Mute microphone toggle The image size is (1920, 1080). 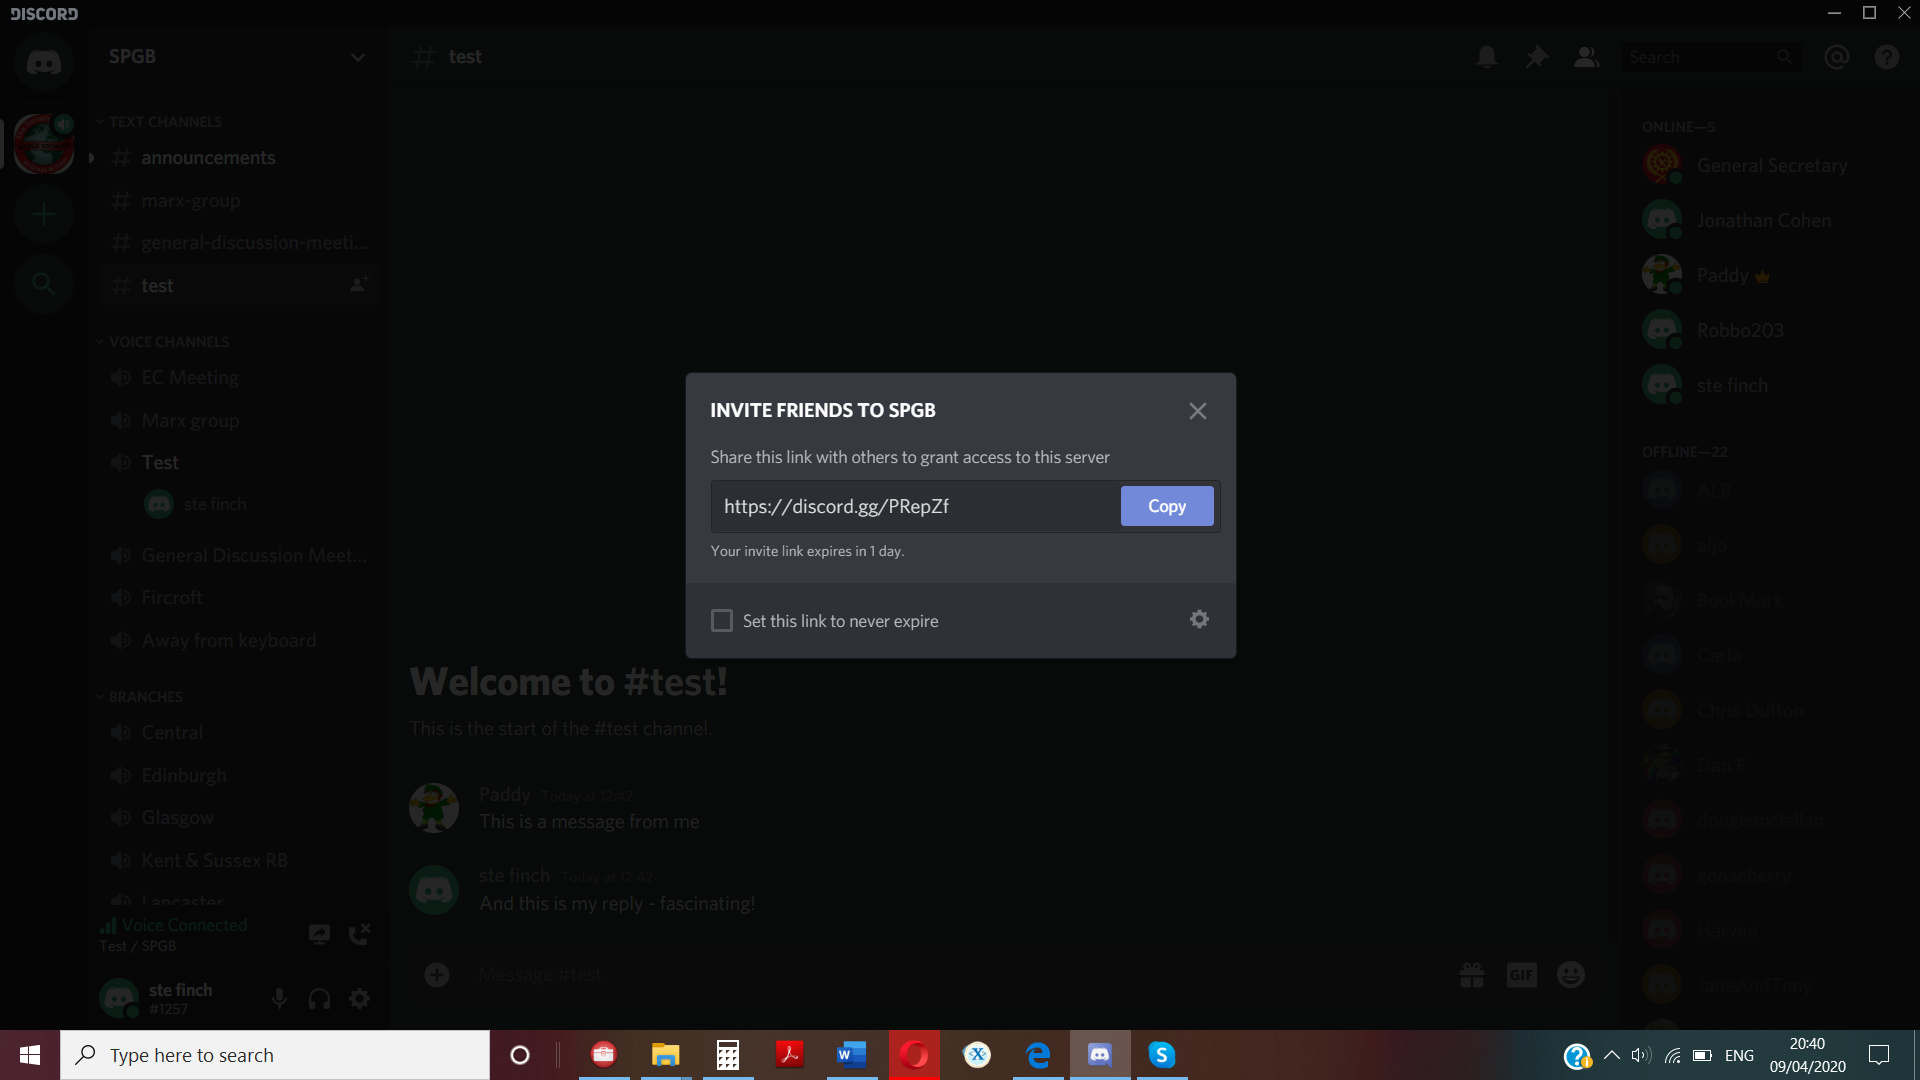point(280,998)
